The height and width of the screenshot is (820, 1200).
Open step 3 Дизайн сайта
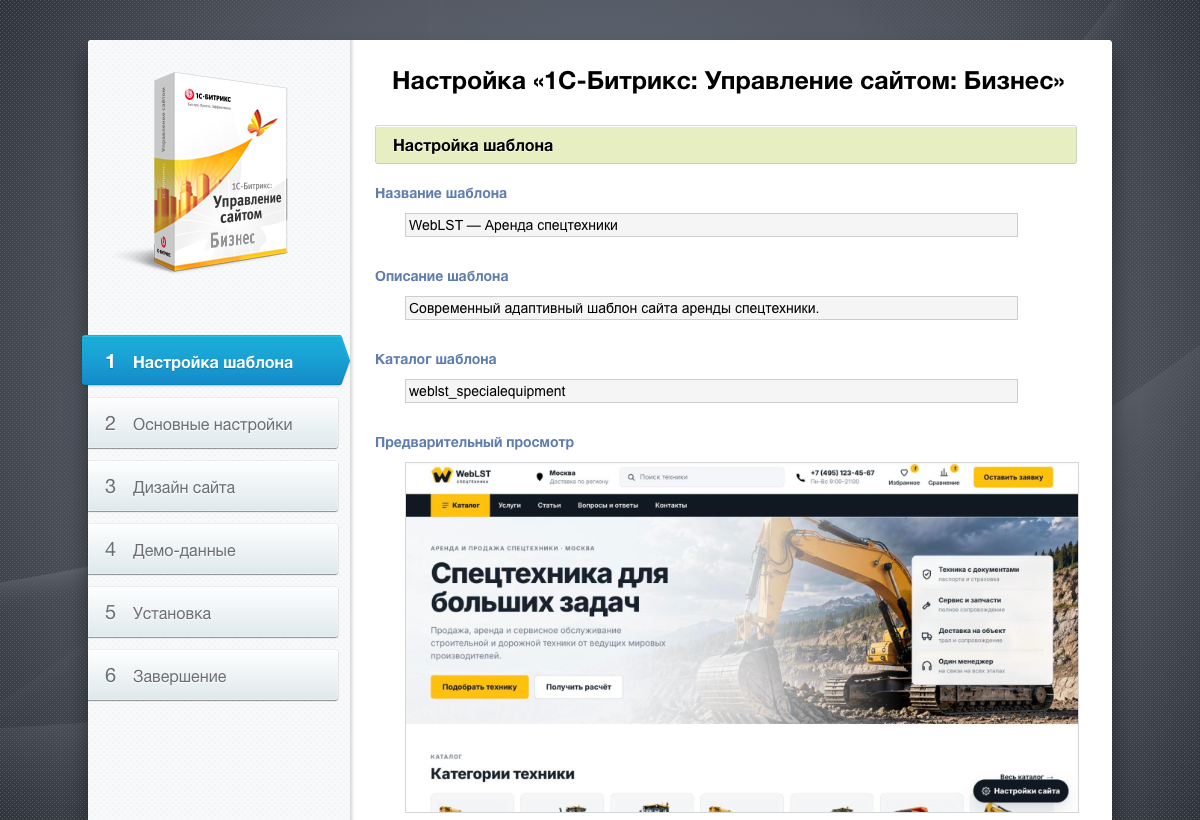[x=213, y=487]
